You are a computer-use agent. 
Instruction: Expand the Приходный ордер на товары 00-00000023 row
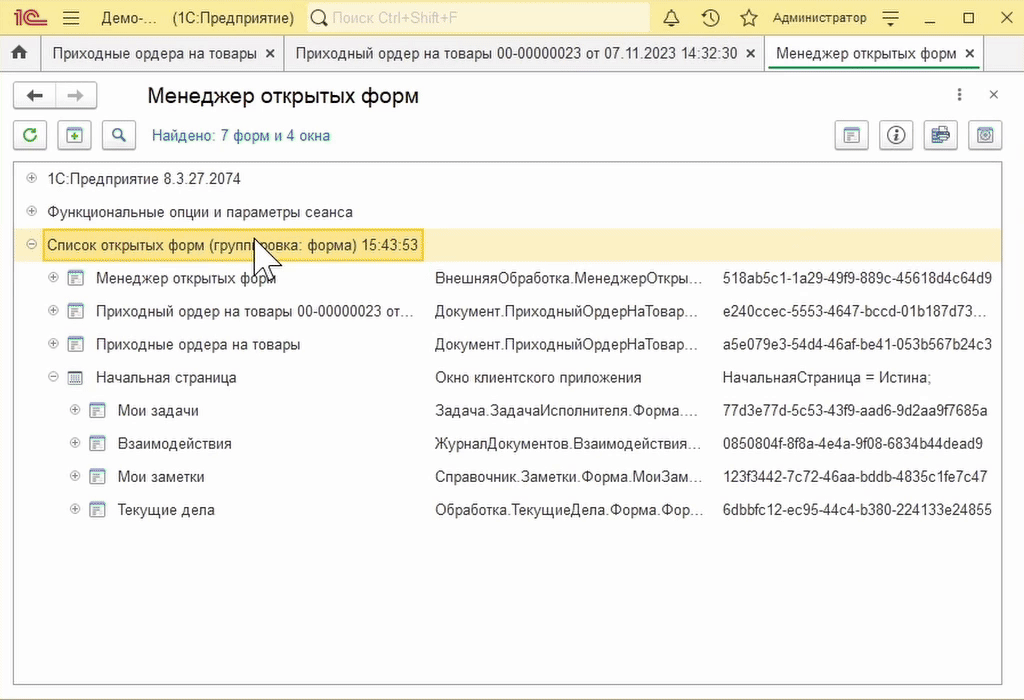(54, 310)
